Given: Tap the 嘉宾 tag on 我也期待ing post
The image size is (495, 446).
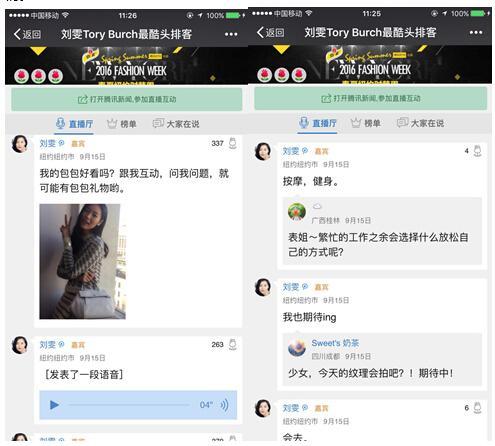Looking at the screenshot, I should click(x=321, y=287).
